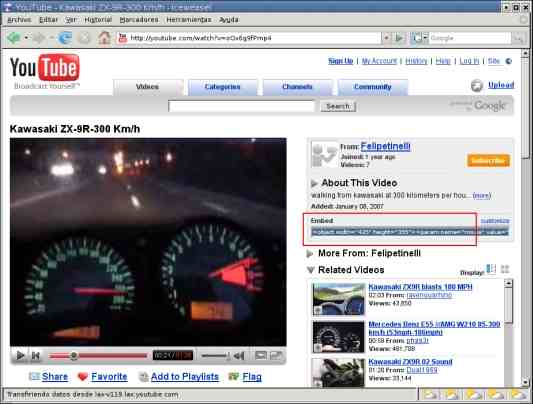533x404 pixels.
Task: Reload the page with the blue refresh icon
Action: pyautogui.click(x=65, y=38)
